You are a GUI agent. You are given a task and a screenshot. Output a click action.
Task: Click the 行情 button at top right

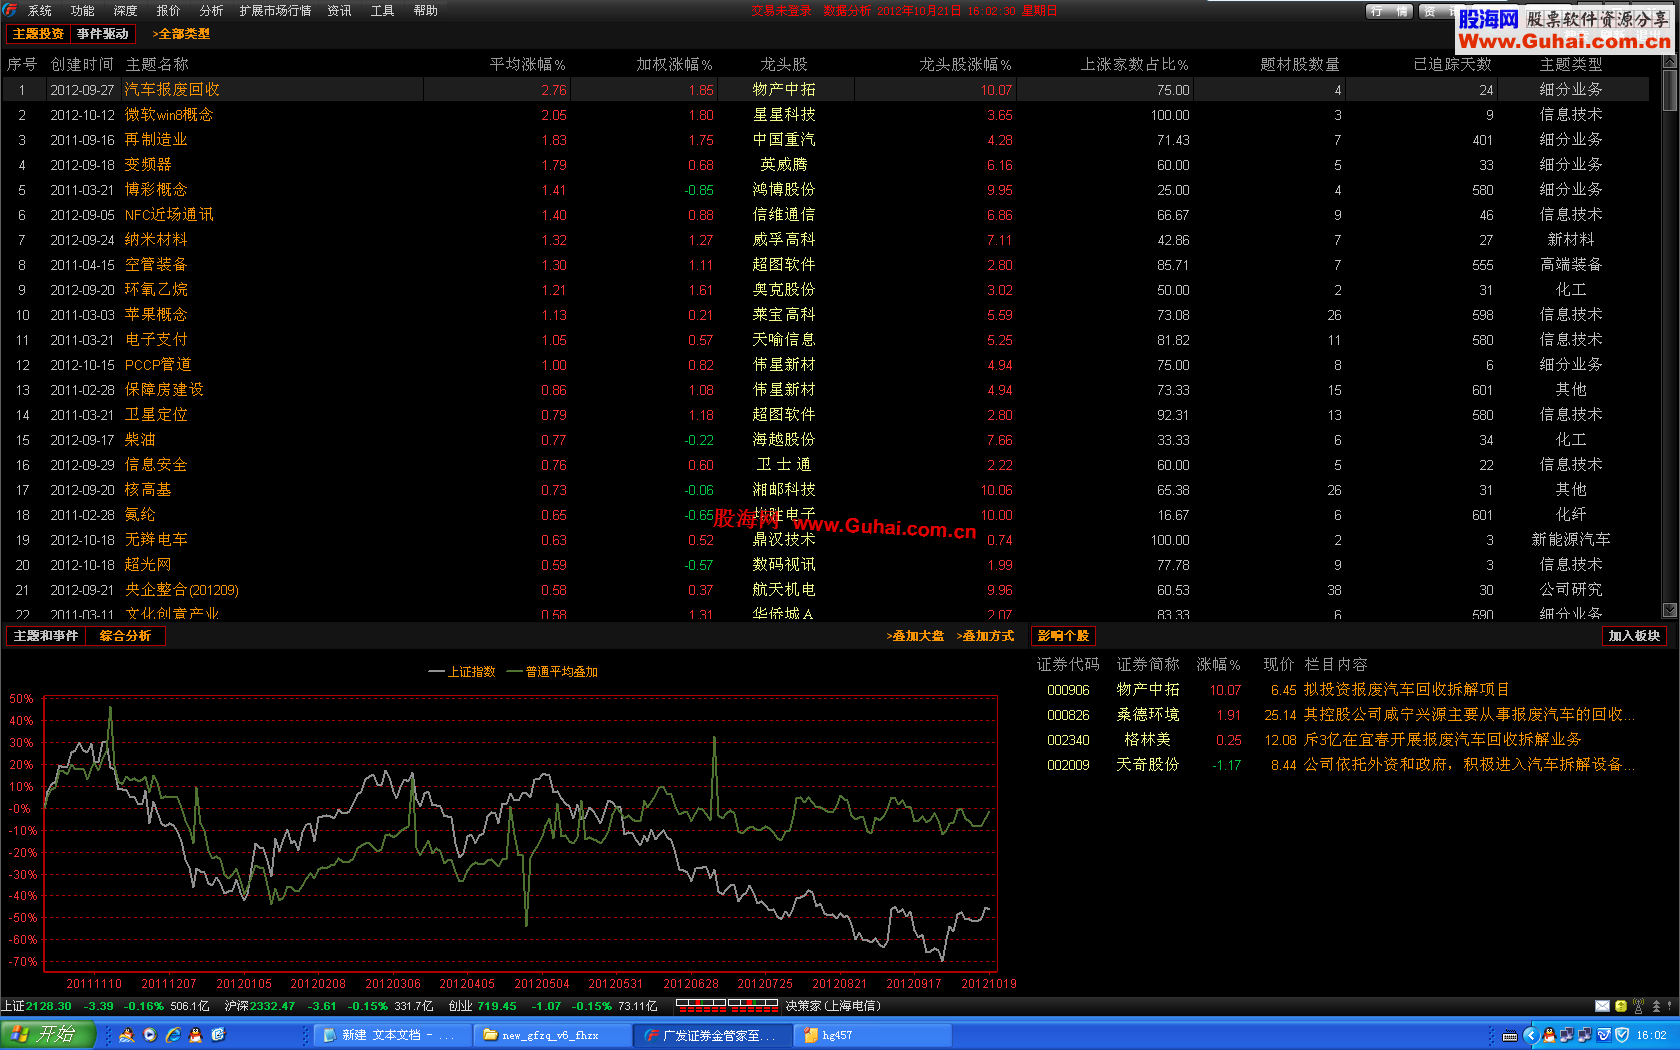click(x=1390, y=11)
